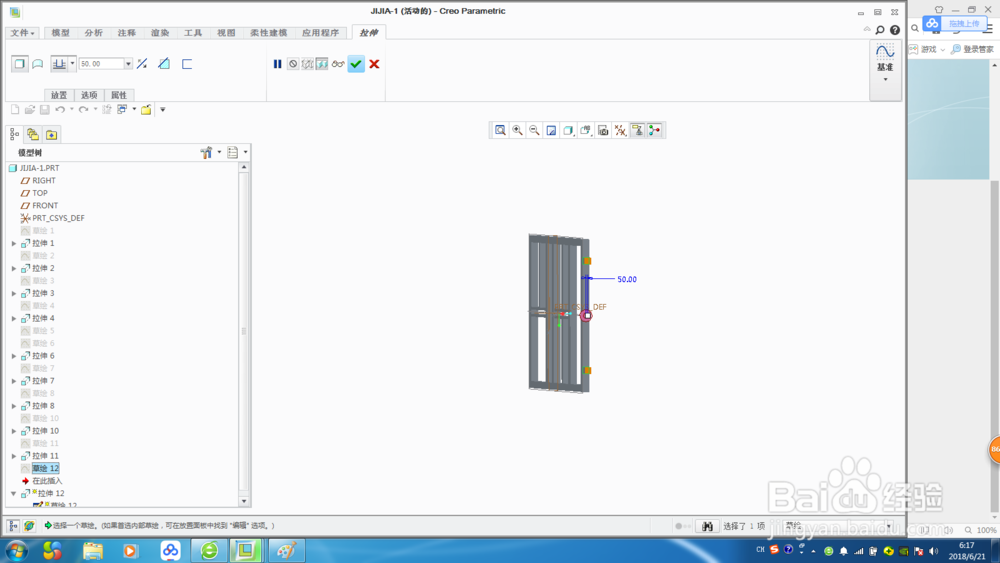Open the 放置 placement tab
This screenshot has width=1000, height=563.
(x=59, y=95)
